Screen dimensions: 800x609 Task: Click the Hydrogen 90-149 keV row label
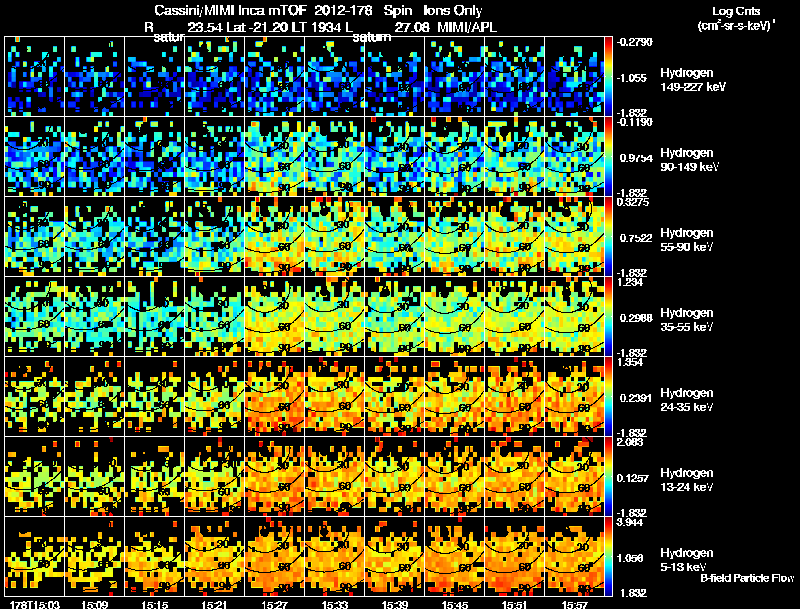click(690, 160)
